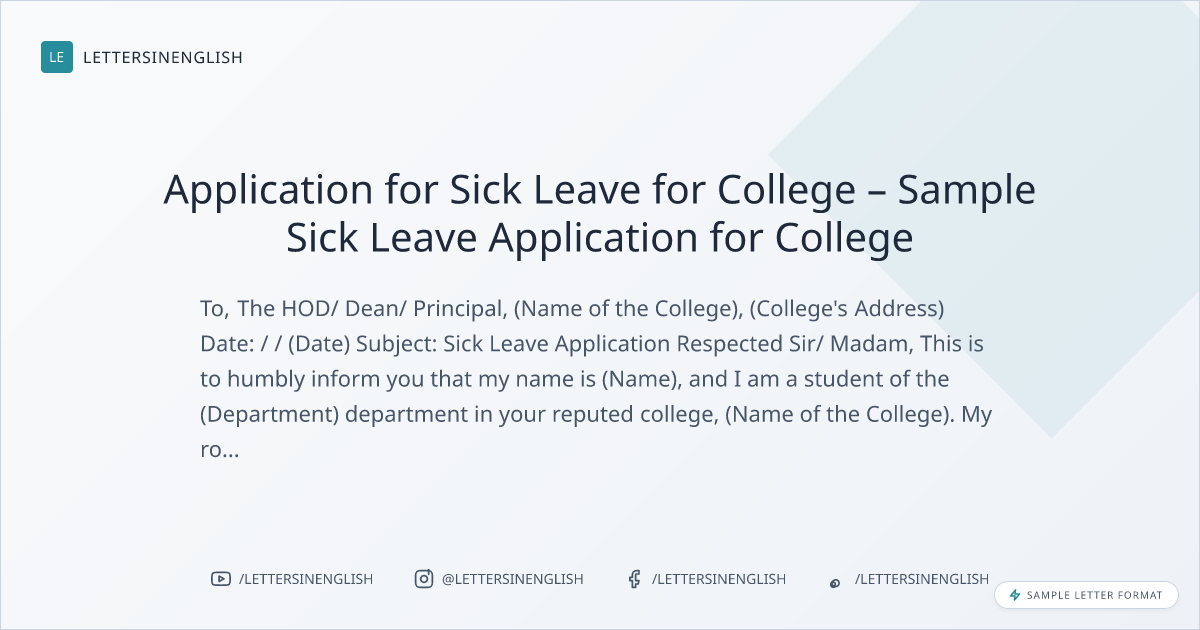Click the Instagram camera icon
1200x630 pixels.
[424, 579]
